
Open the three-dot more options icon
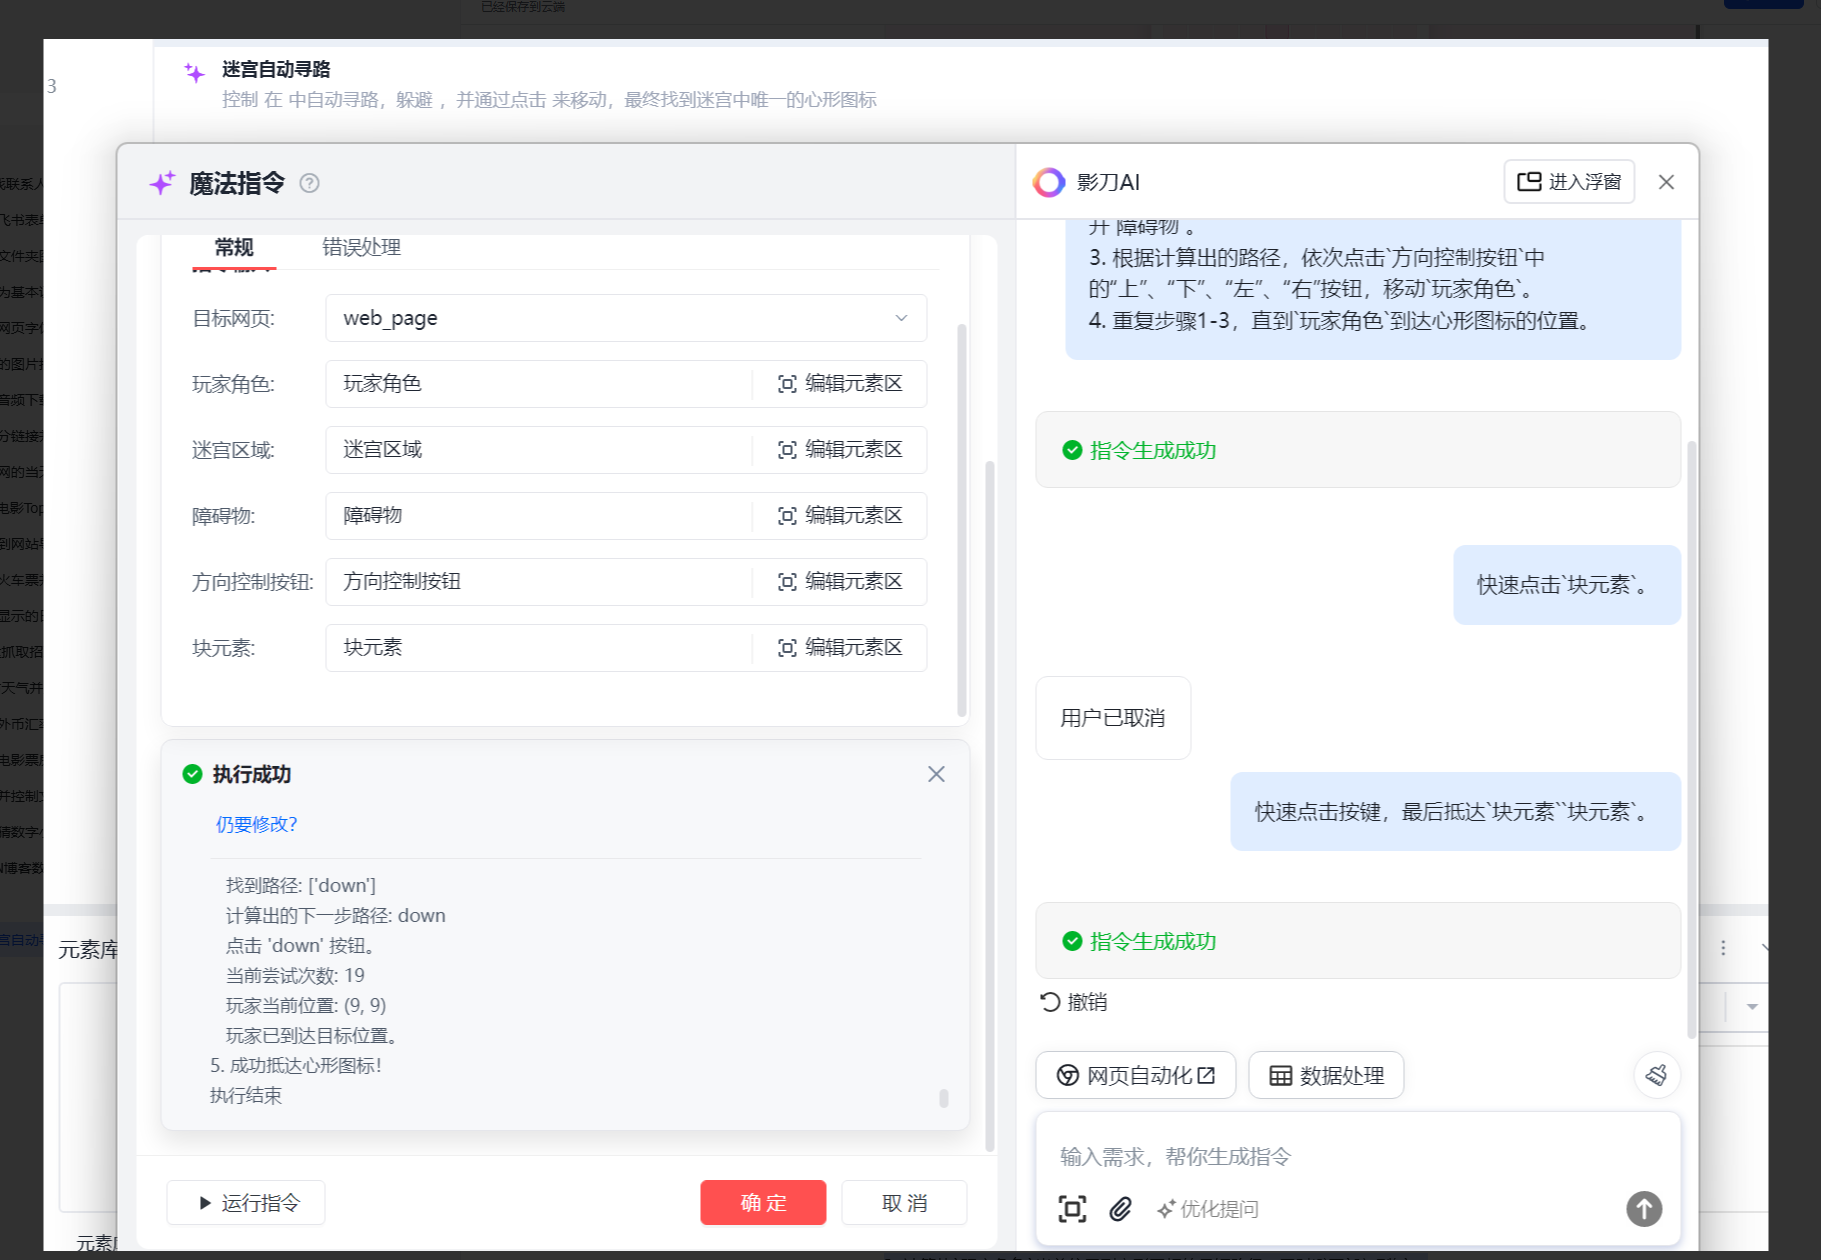pos(1723,948)
